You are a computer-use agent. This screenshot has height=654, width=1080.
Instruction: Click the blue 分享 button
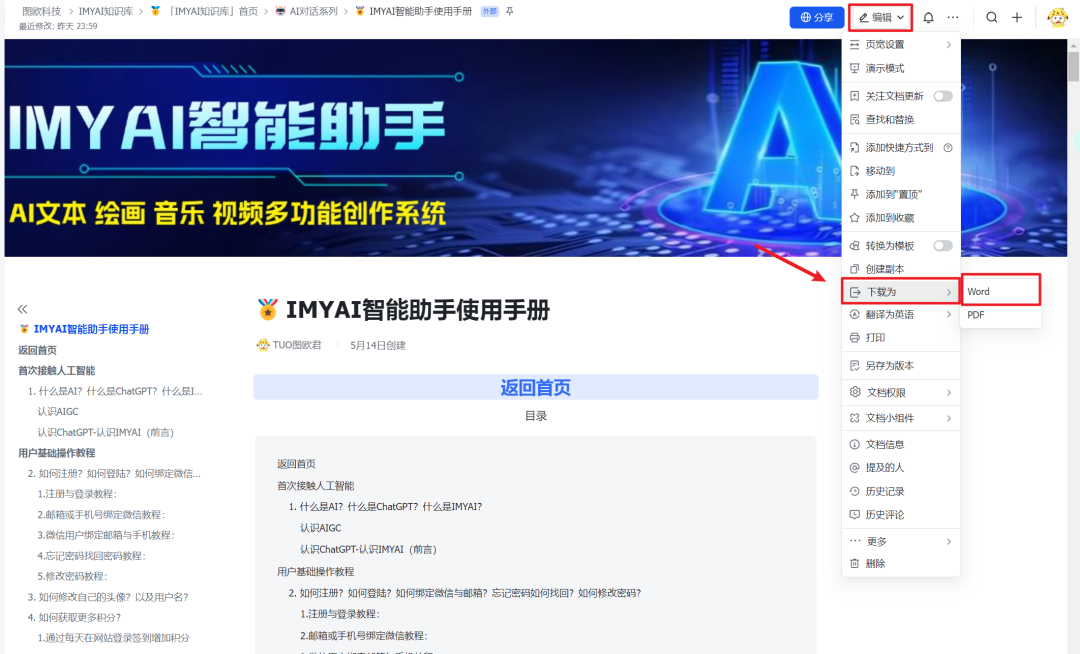pyautogui.click(x=817, y=18)
